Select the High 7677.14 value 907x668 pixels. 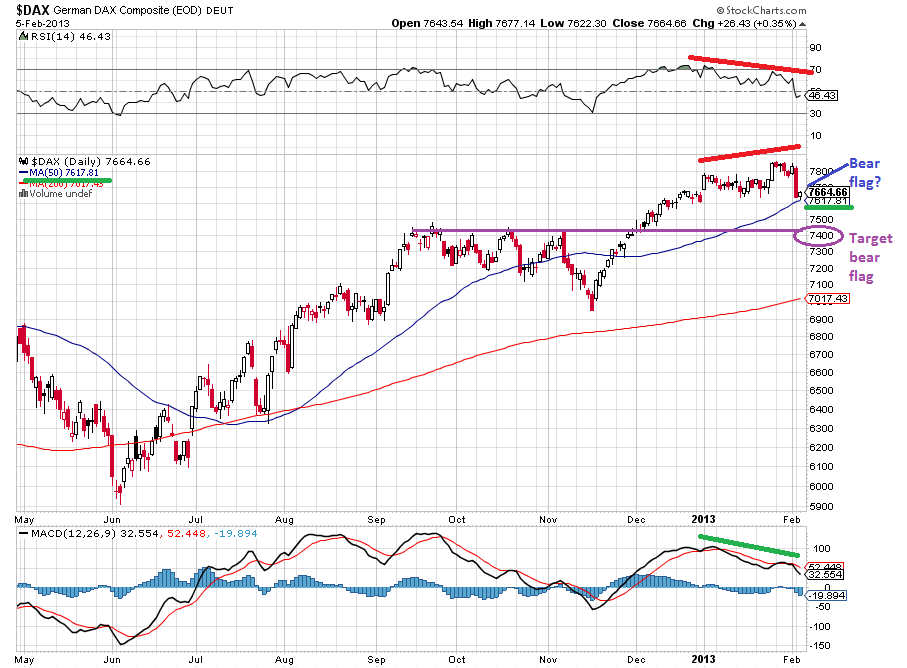pyautogui.click(x=502, y=23)
